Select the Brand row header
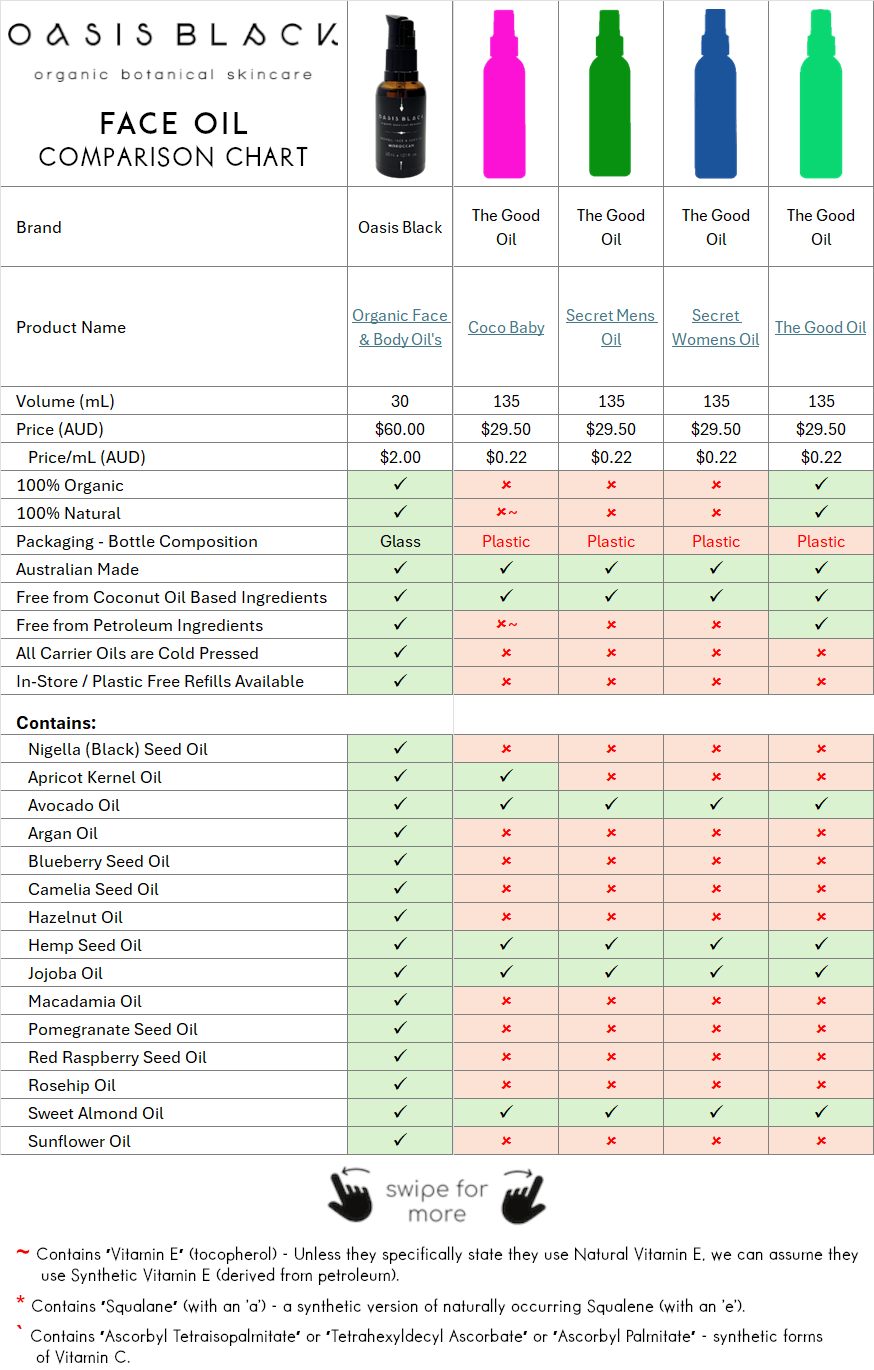 39,227
